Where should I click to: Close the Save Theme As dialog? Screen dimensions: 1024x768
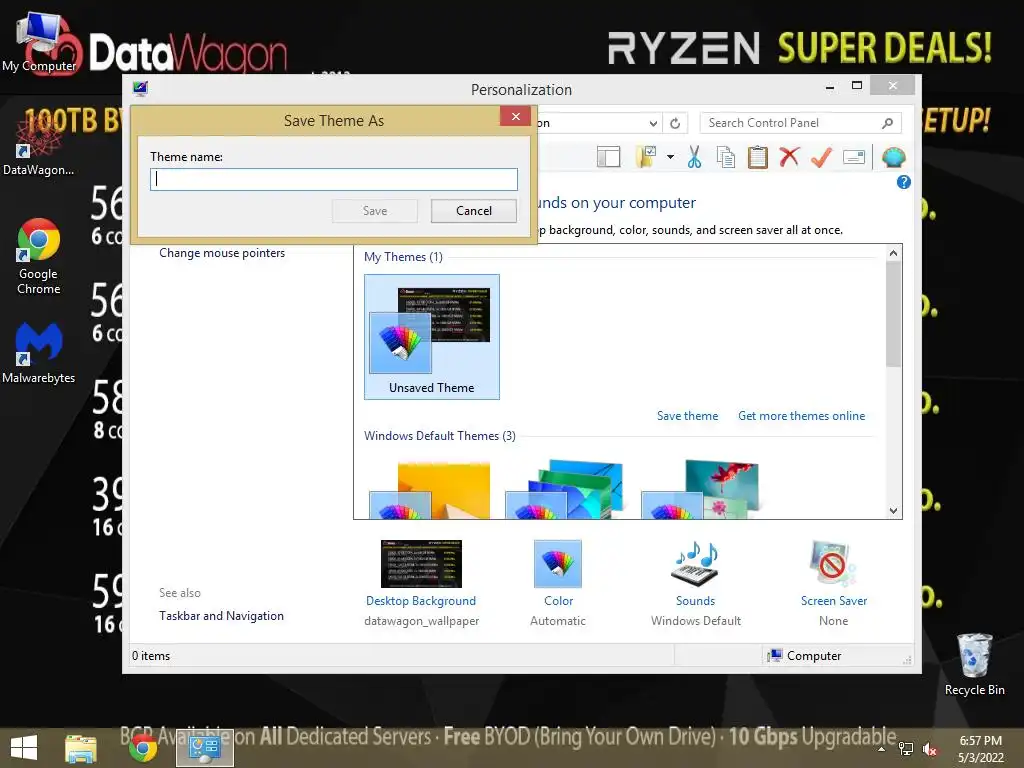click(x=516, y=116)
